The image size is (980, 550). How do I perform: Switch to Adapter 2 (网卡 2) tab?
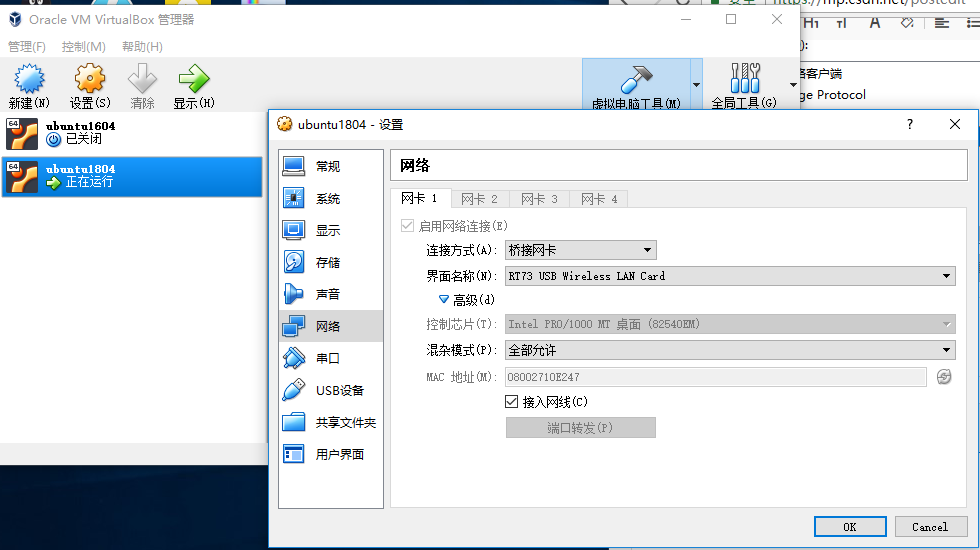[x=479, y=199]
